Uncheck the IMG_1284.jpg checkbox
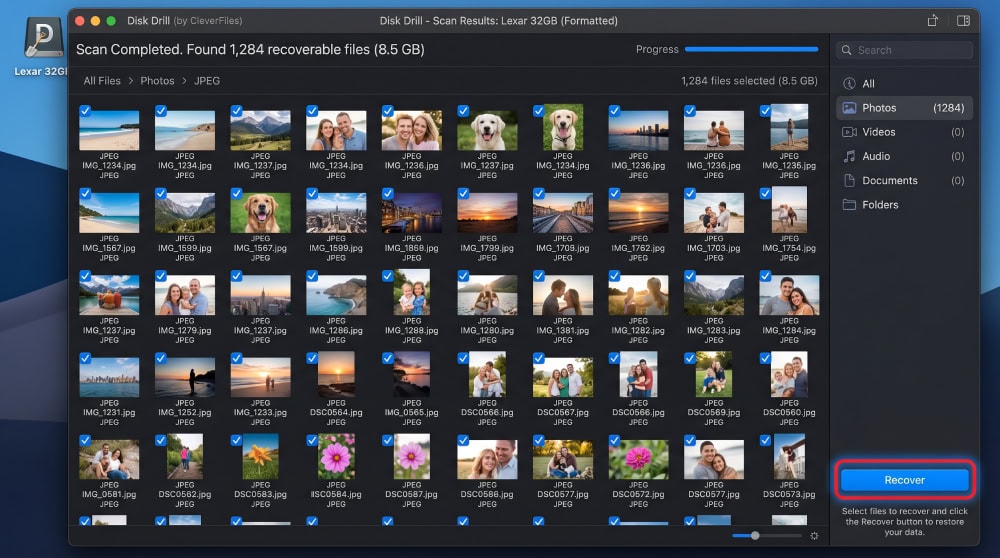1000x558 pixels. [x=765, y=275]
